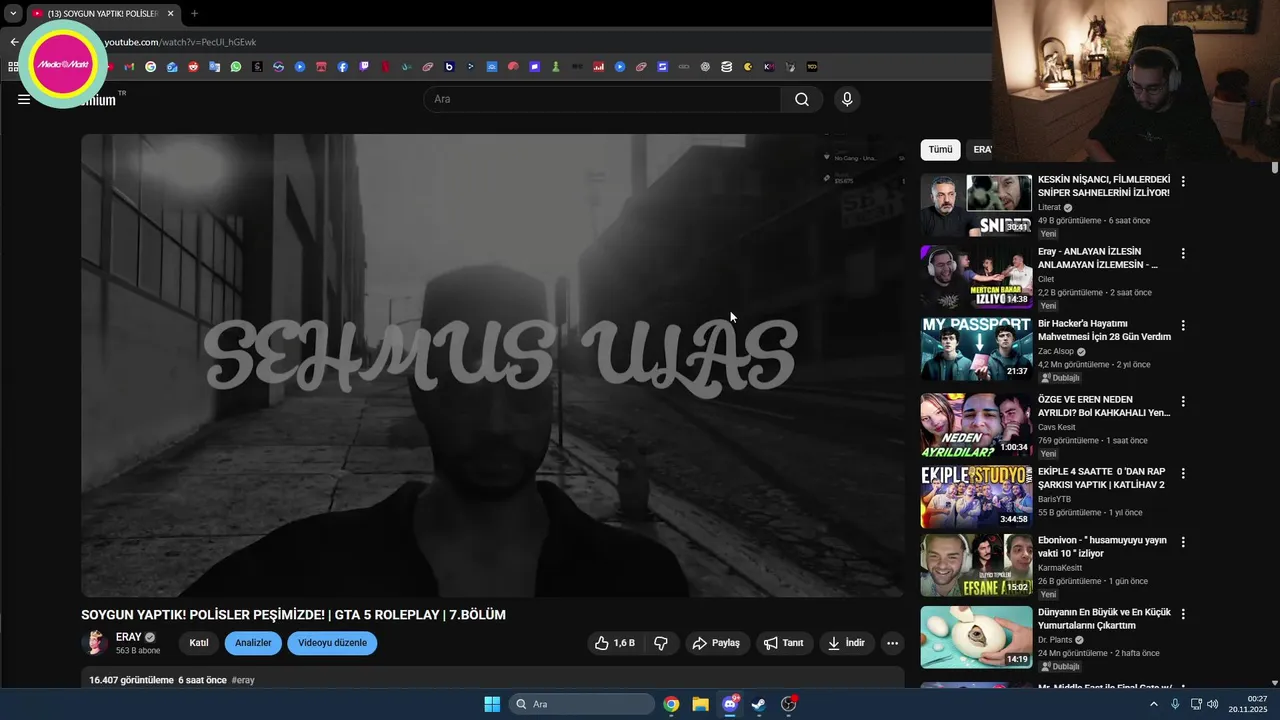Open the ERAY channel name link

[128, 637]
